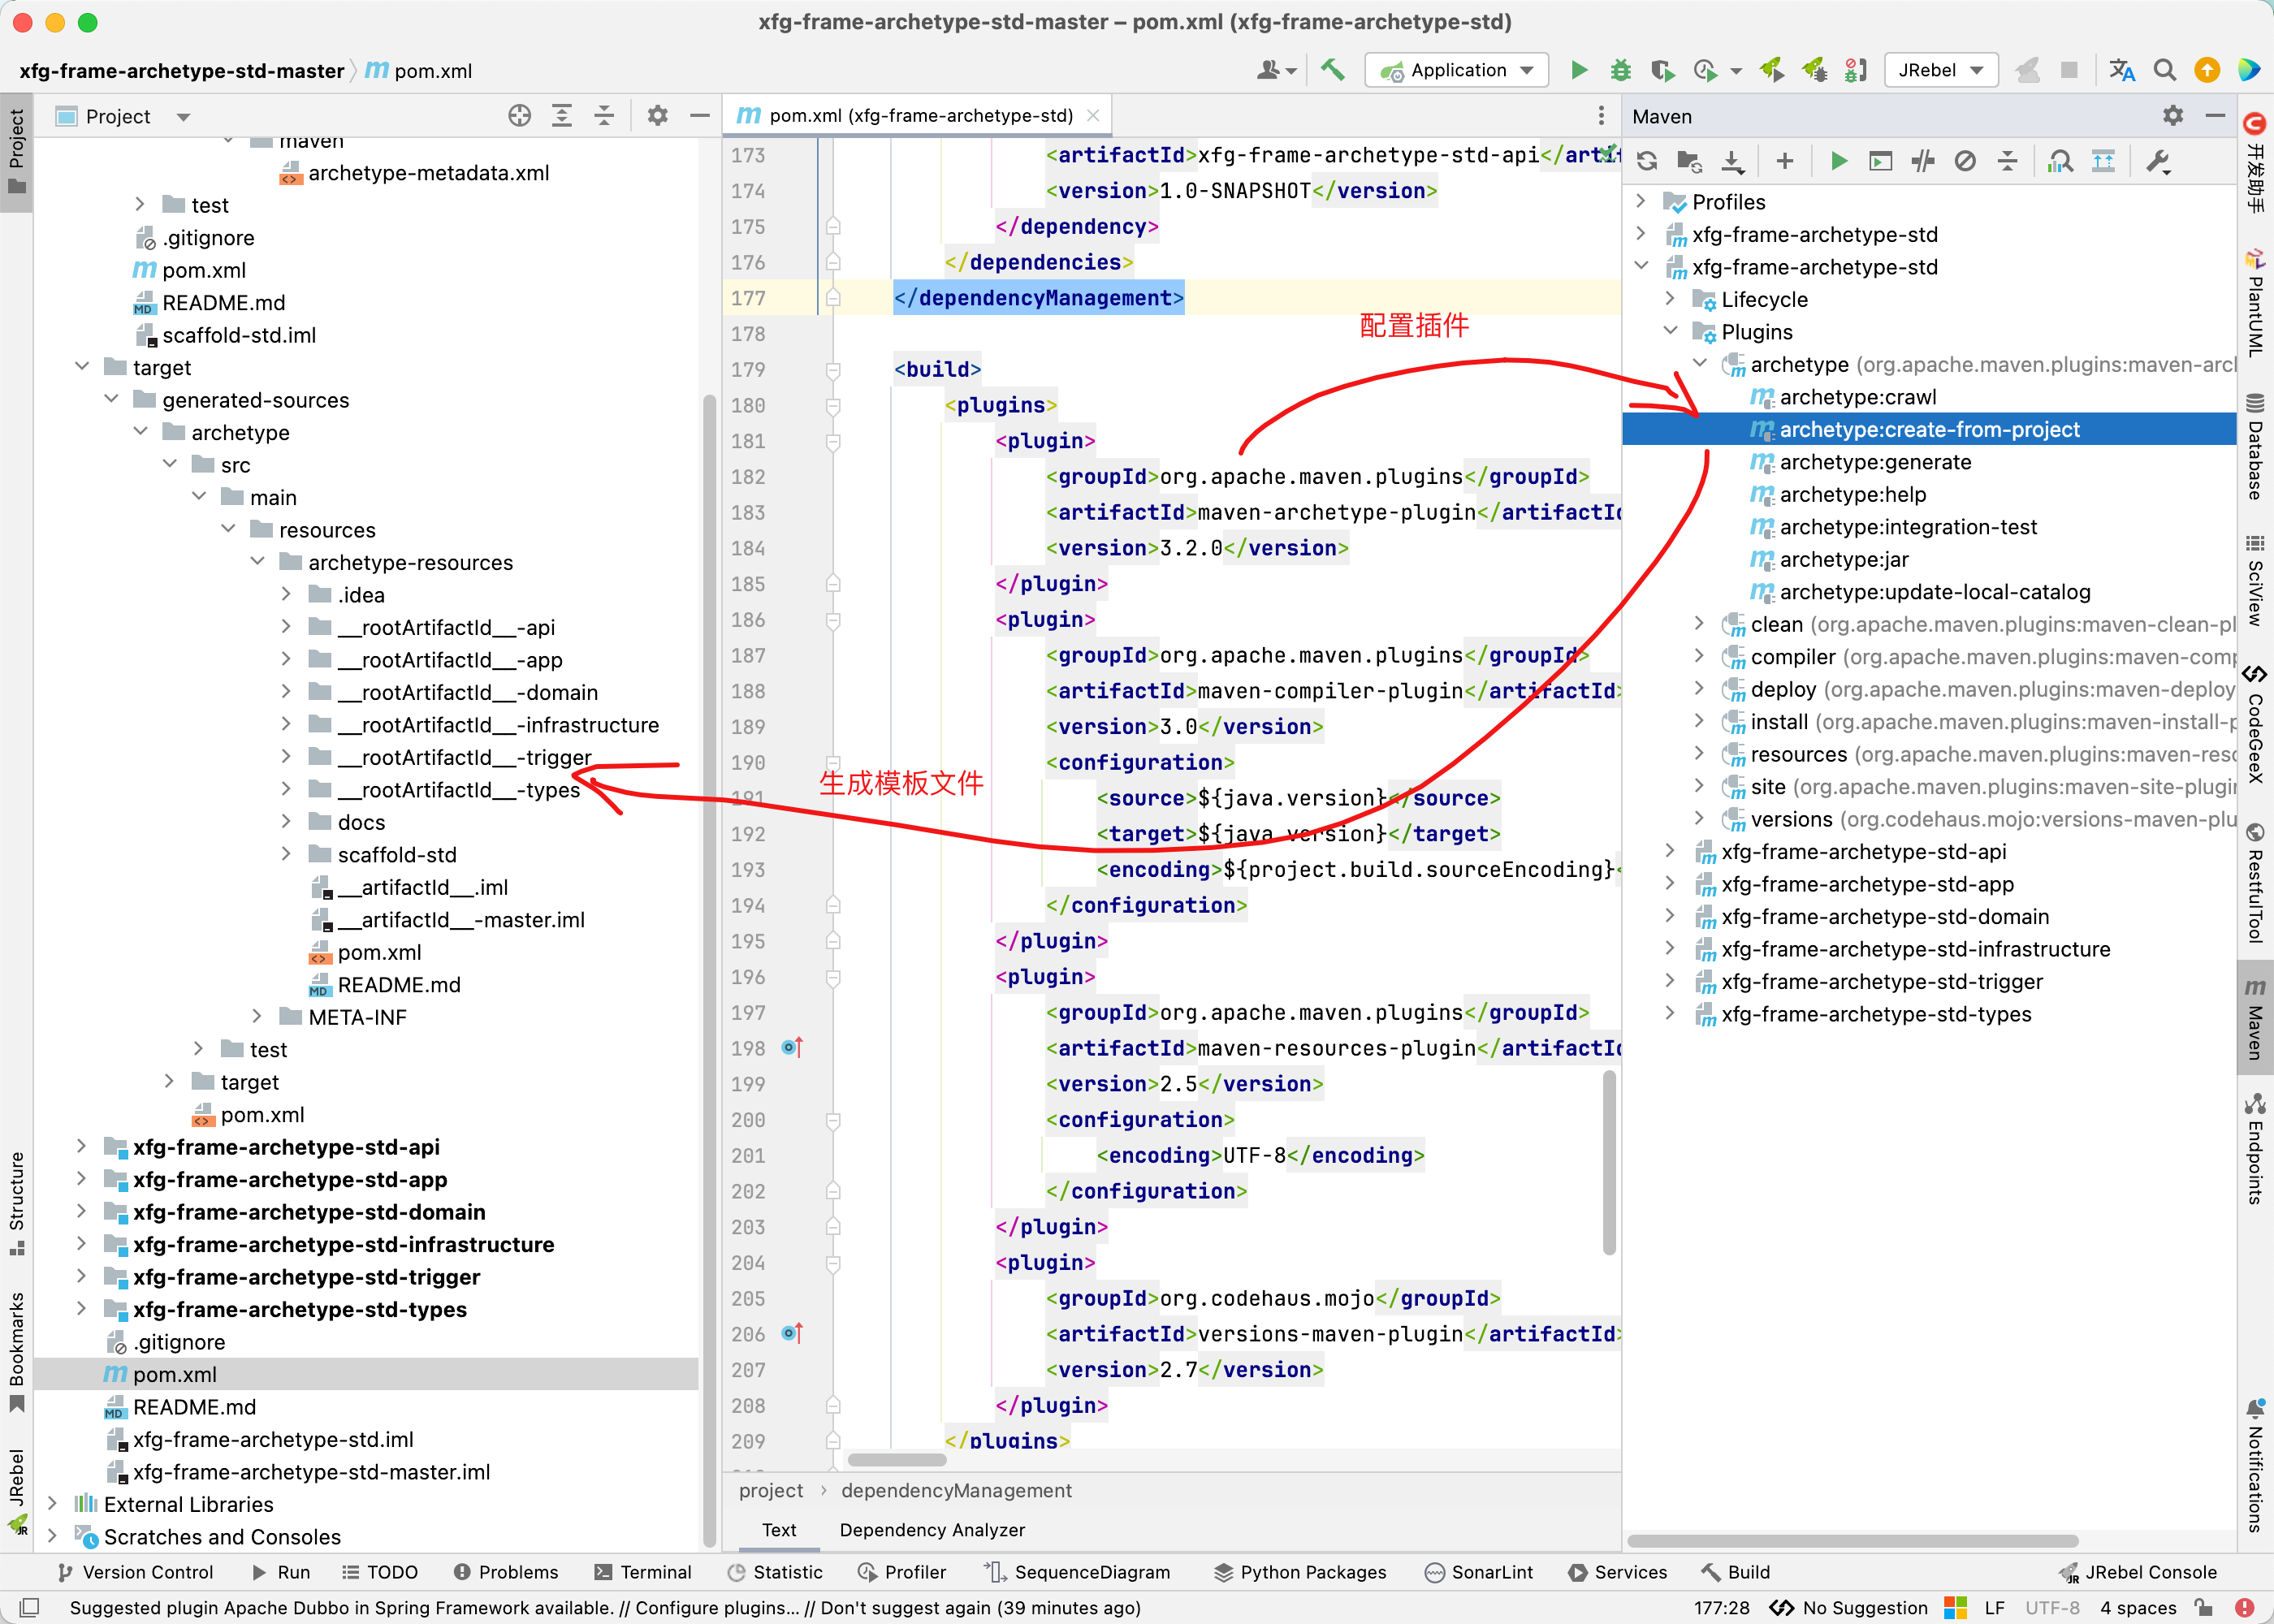Close the pom.xml editor tab
Image resolution: width=2274 pixels, height=1624 pixels.
point(1093,116)
